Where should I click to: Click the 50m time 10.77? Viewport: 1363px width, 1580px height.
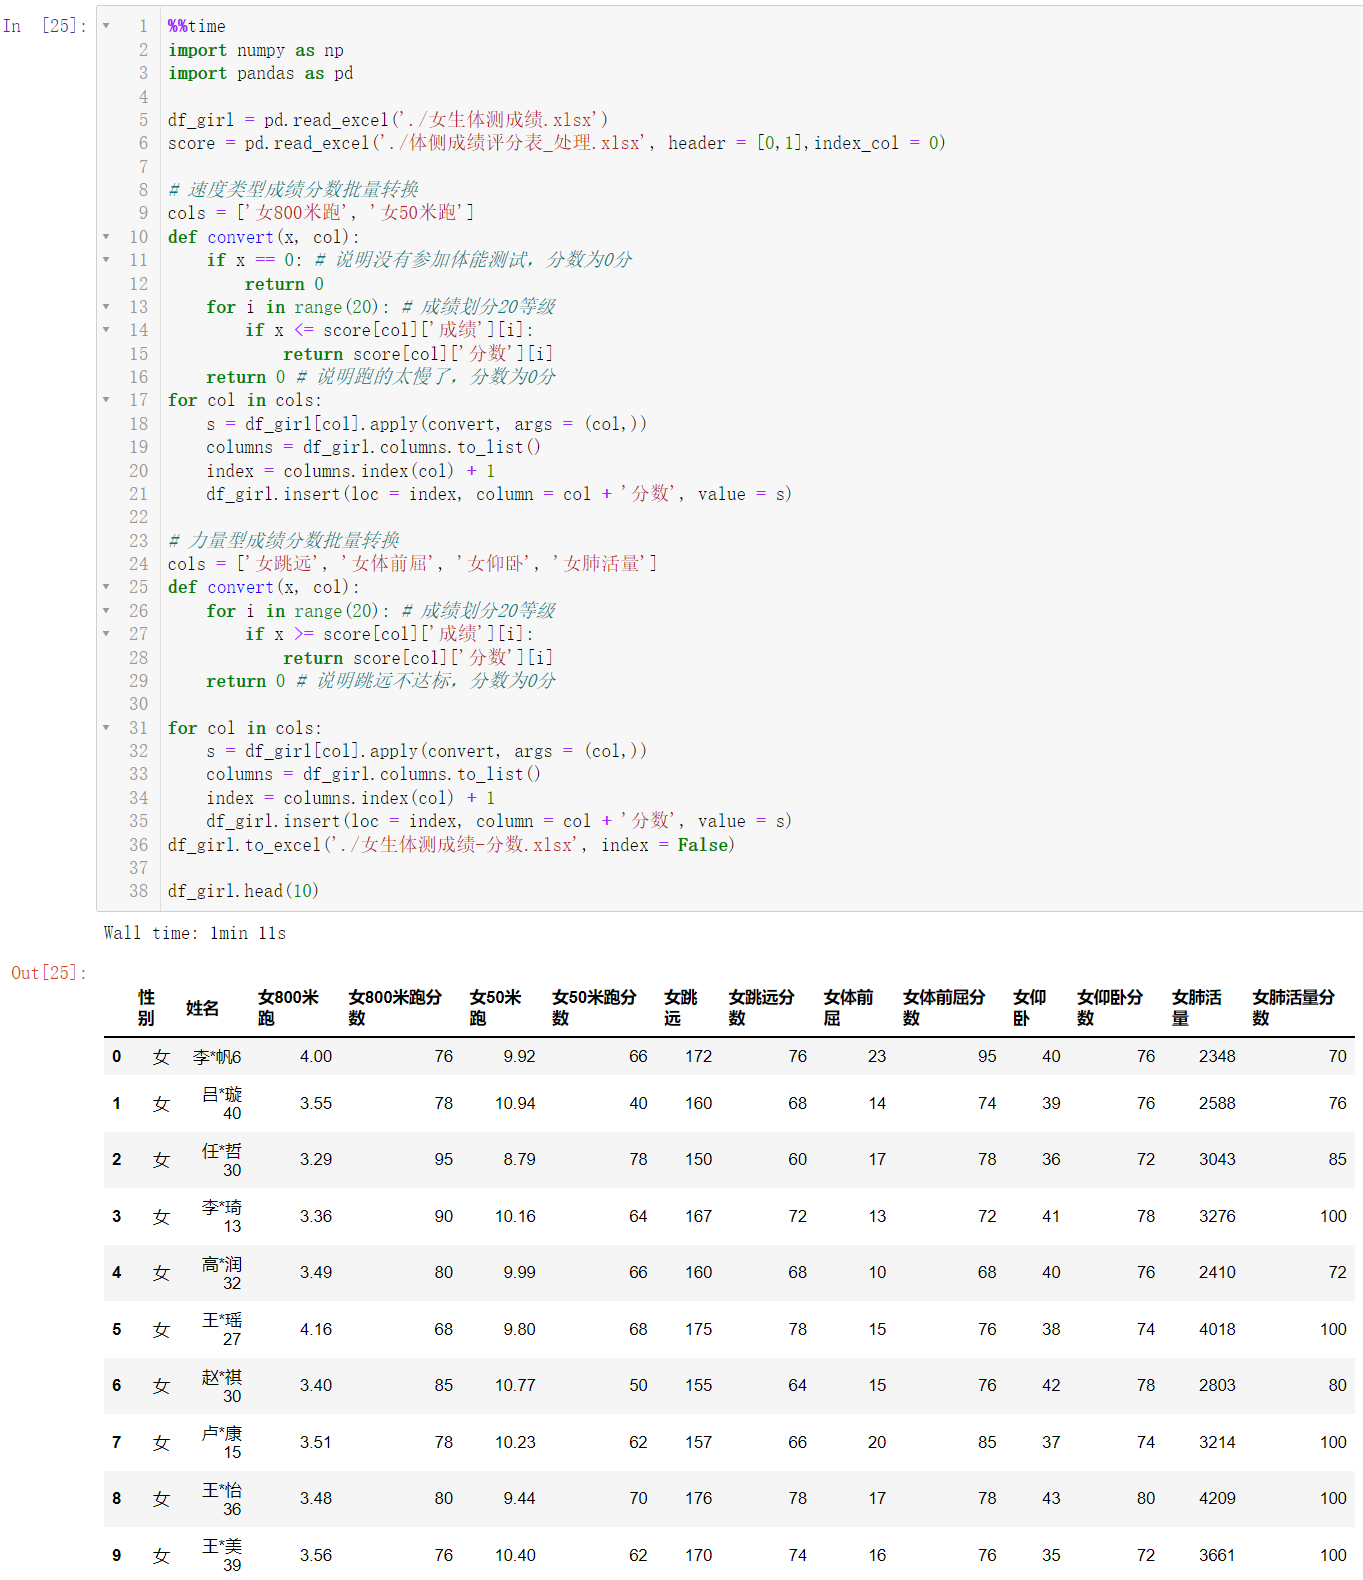pos(515,1386)
